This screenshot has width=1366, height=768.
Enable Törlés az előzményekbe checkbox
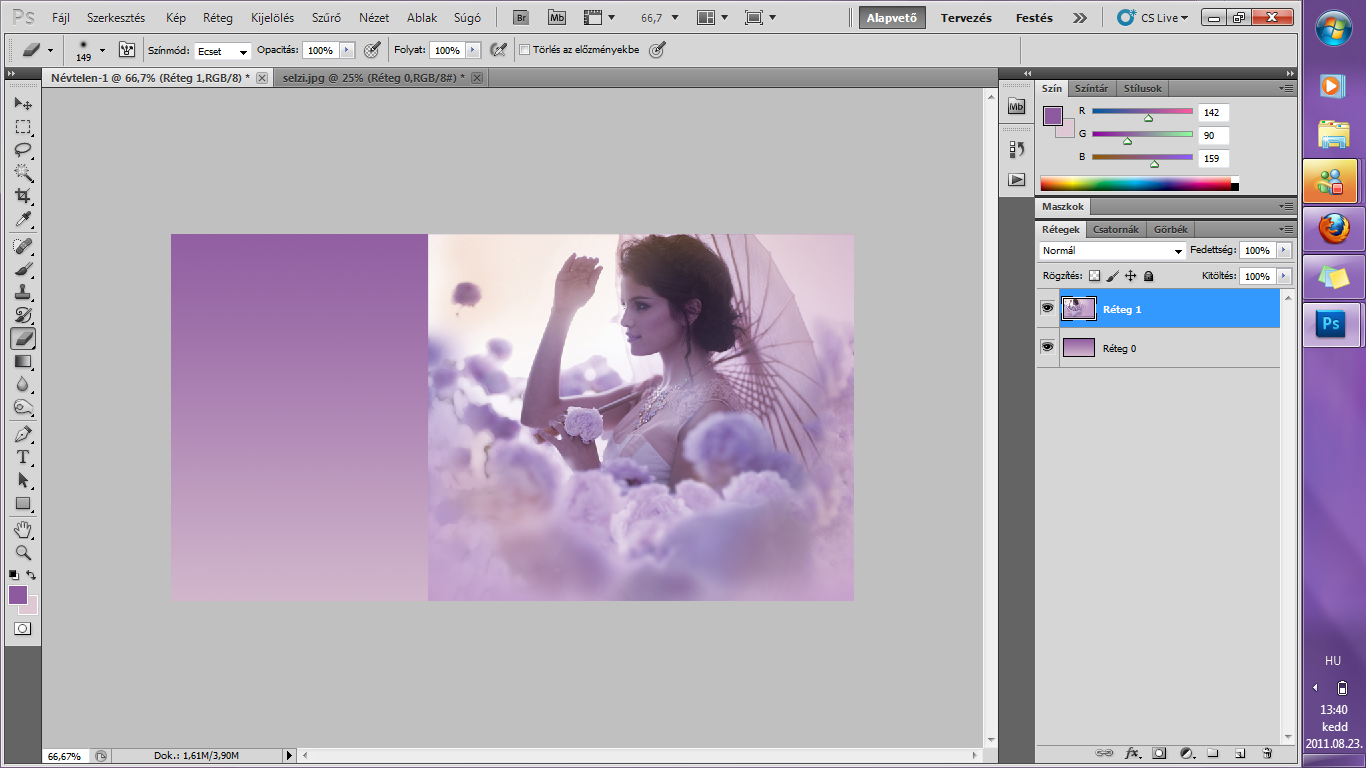pyautogui.click(x=525, y=50)
